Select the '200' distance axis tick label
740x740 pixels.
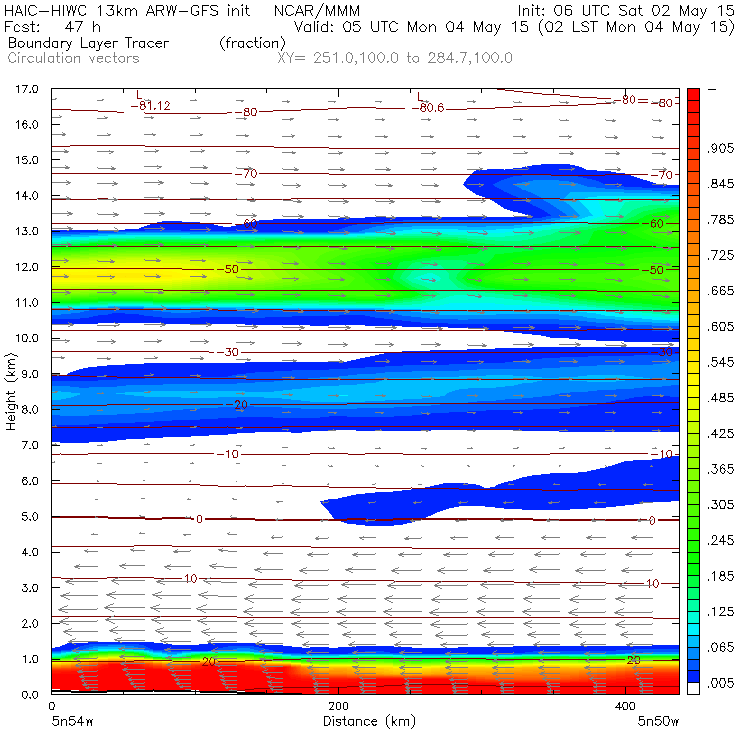pyautogui.click(x=338, y=706)
